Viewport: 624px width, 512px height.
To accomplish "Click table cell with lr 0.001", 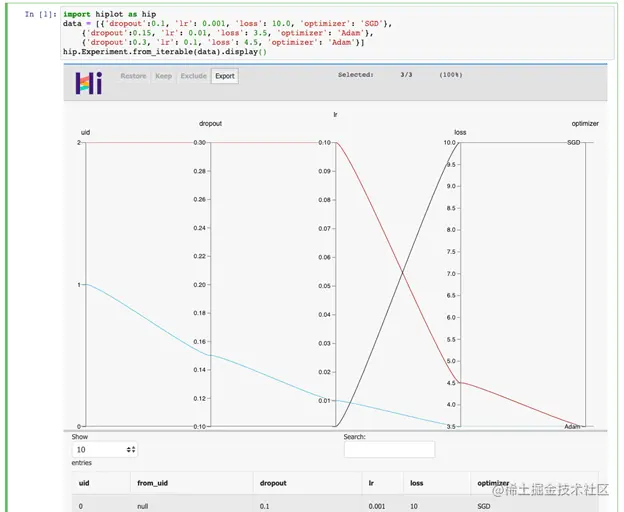I will (x=376, y=506).
